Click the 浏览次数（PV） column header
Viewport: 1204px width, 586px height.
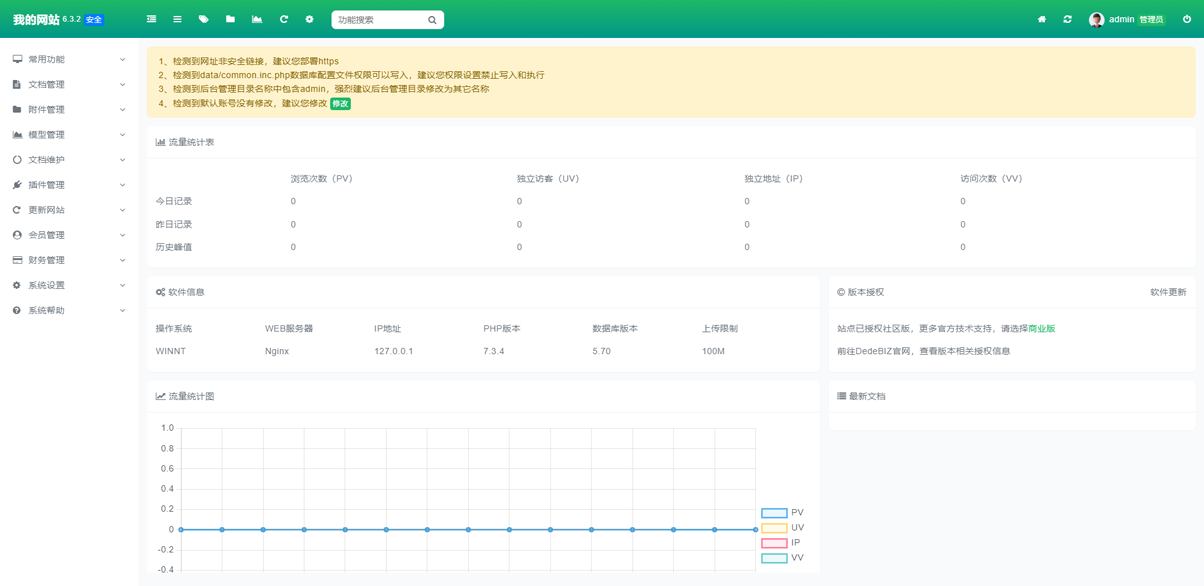pos(322,179)
